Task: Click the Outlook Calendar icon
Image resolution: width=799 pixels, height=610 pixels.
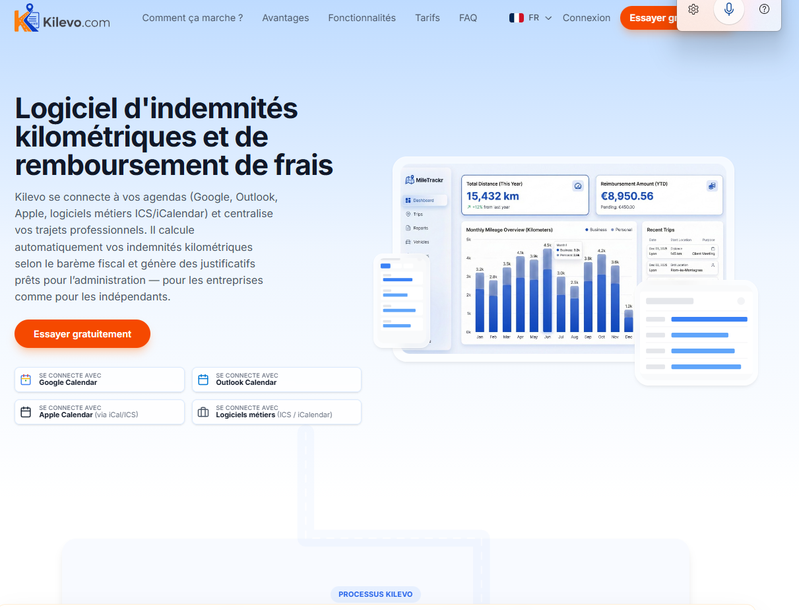Action: [203, 379]
